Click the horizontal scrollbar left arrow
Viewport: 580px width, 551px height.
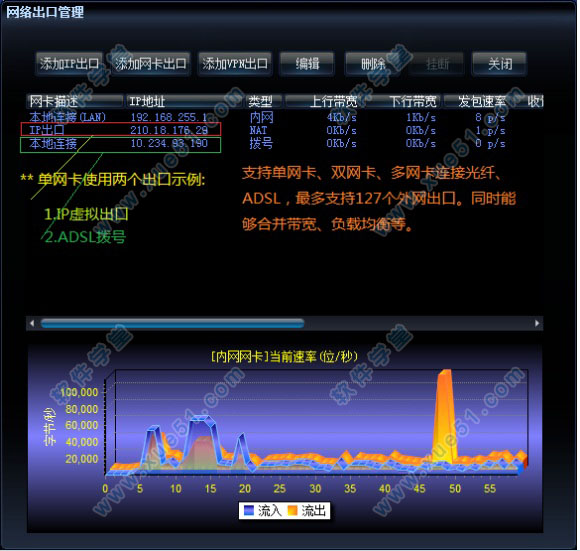pos(32,323)
